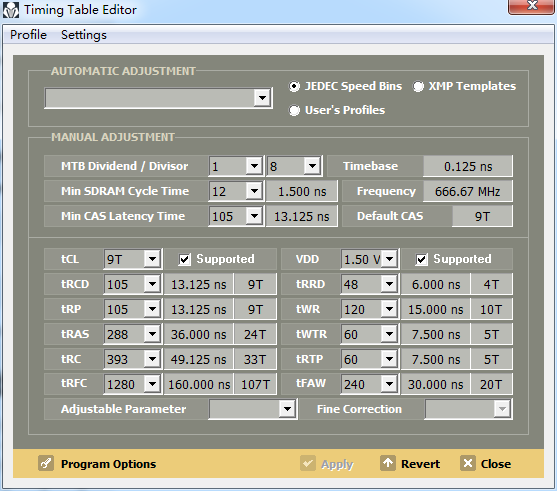Toggle VDD Supported checkbox
The image size is (557, 491).
click(422, 259)
